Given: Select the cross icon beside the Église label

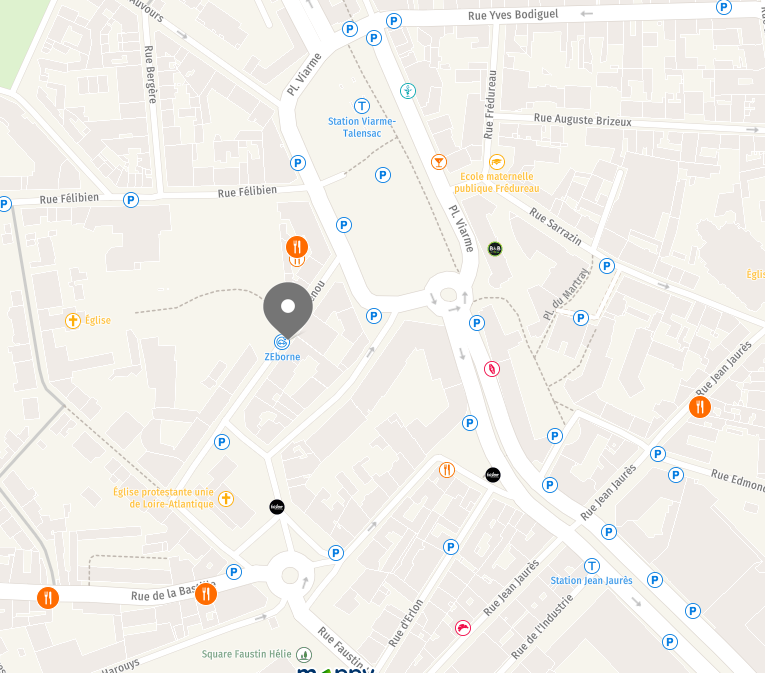Looking at the screenshot, I should tap(73, 321).
